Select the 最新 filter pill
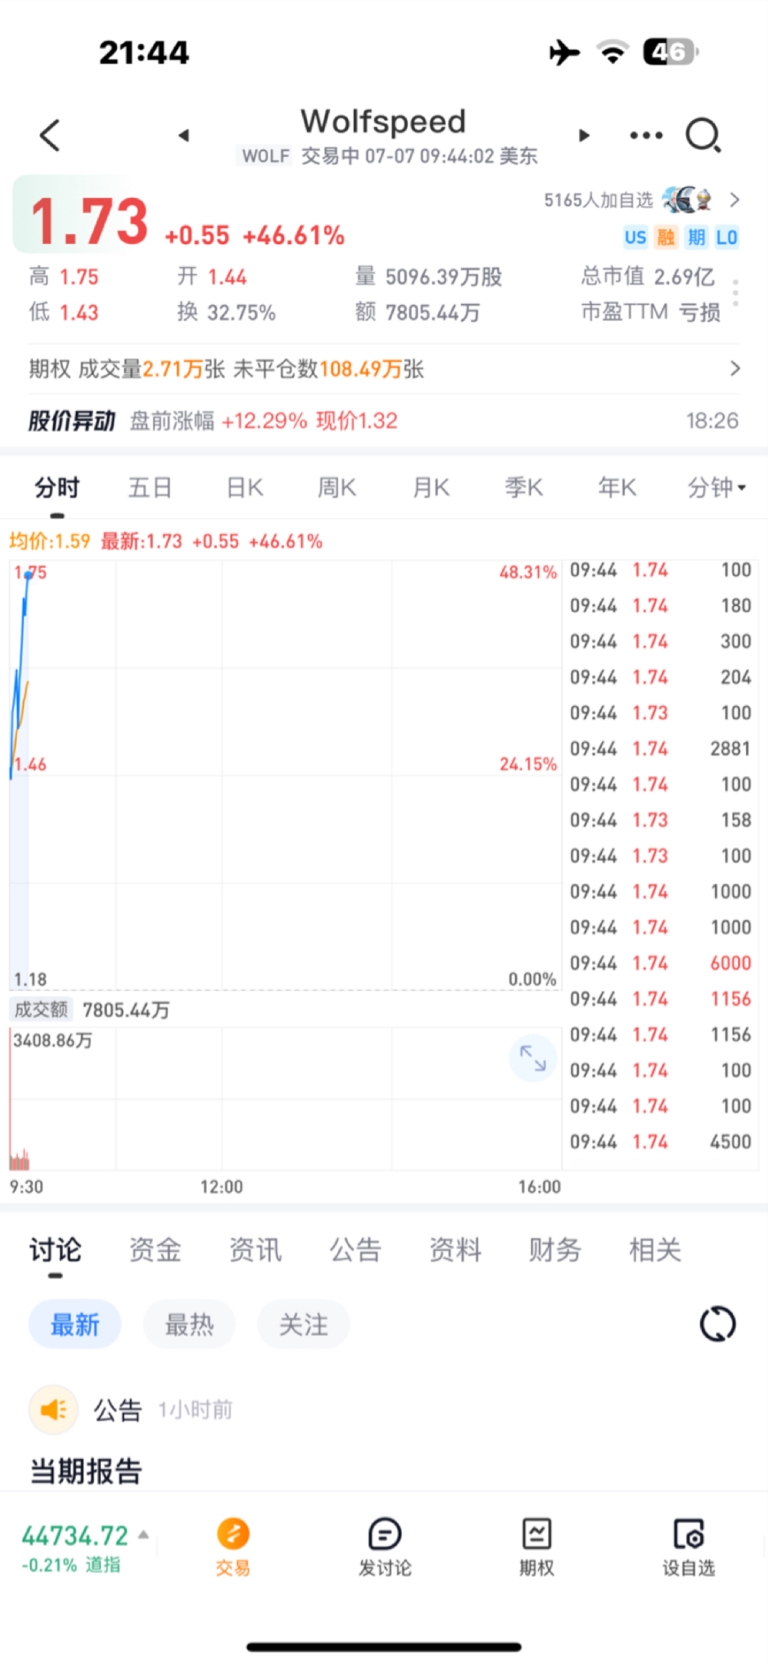This screenshot has height=1666, width=768. (75, 1325)
